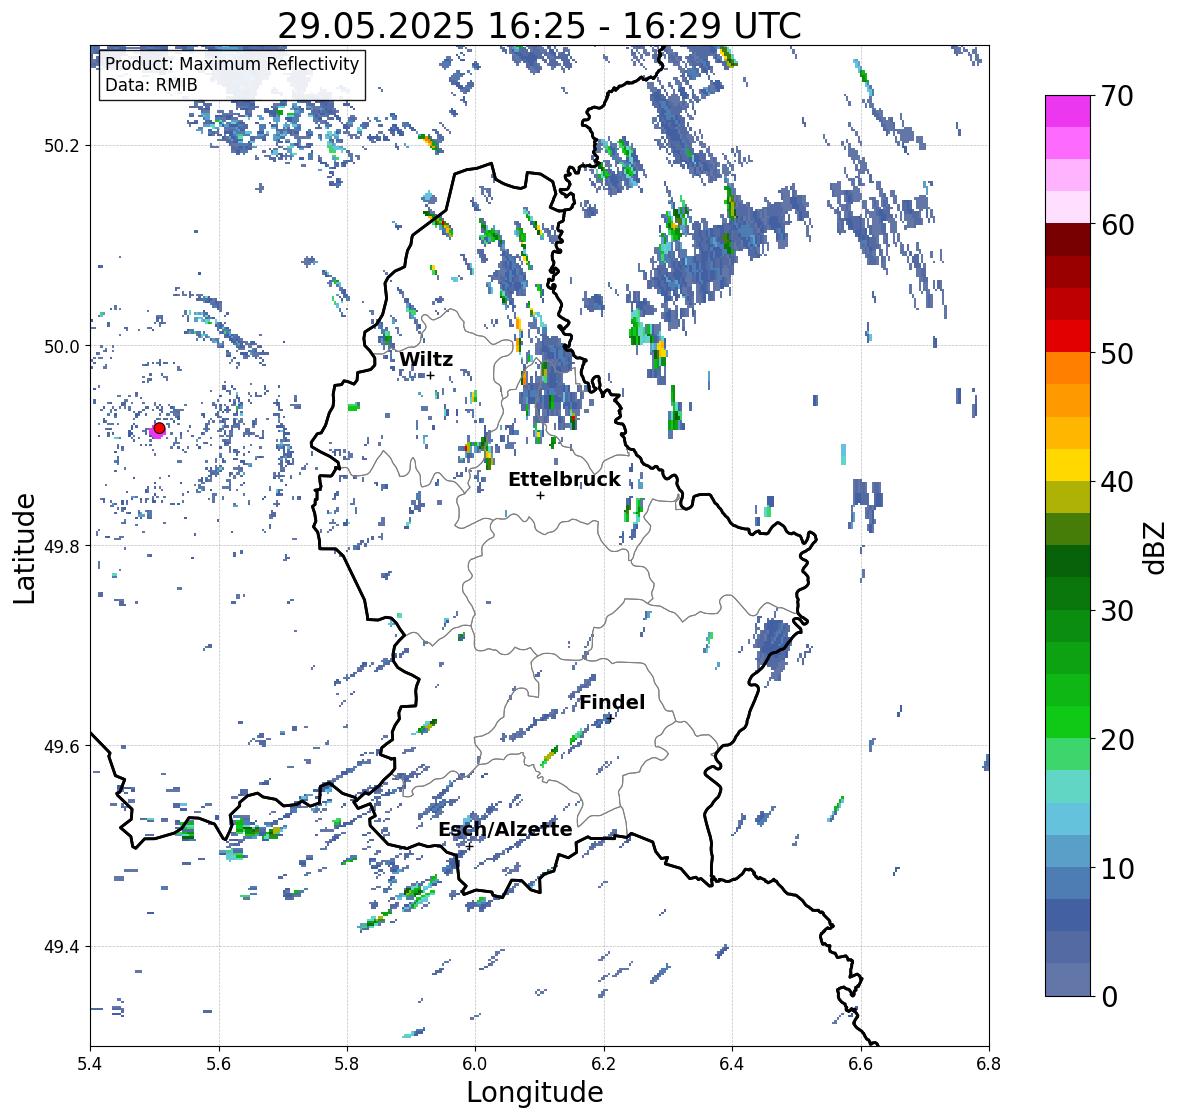Click the Esch/Alzette city label
This screenshot has width=1179, height=1117.
click(x=505, y=829)
